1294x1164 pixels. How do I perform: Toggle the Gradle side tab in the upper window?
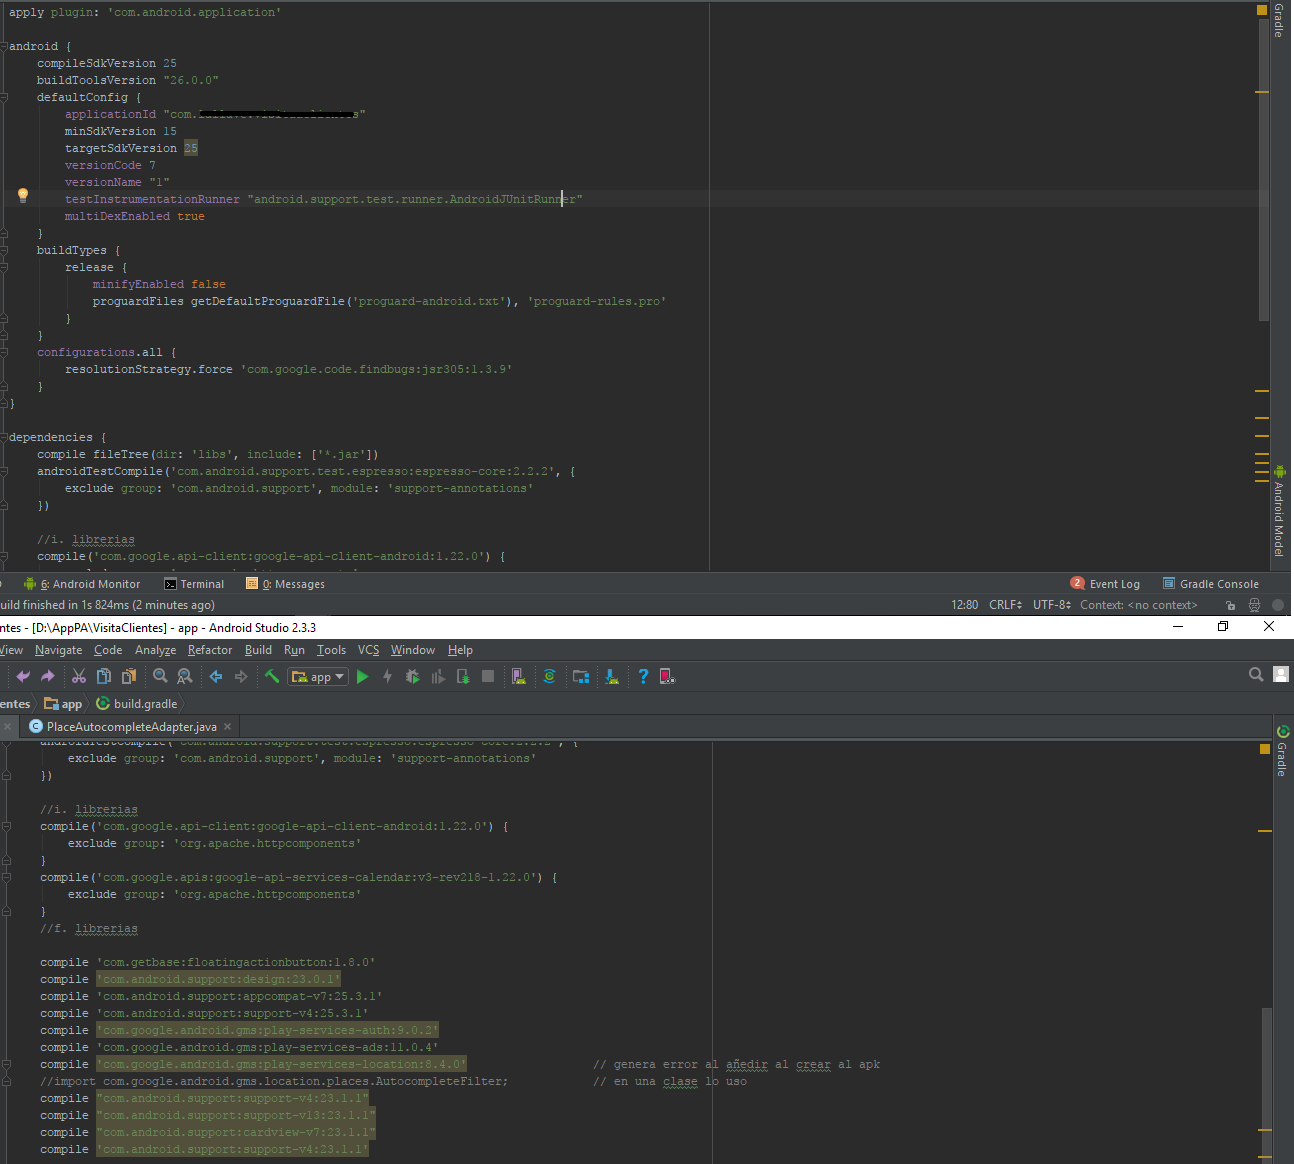(x=1279, y=20)
